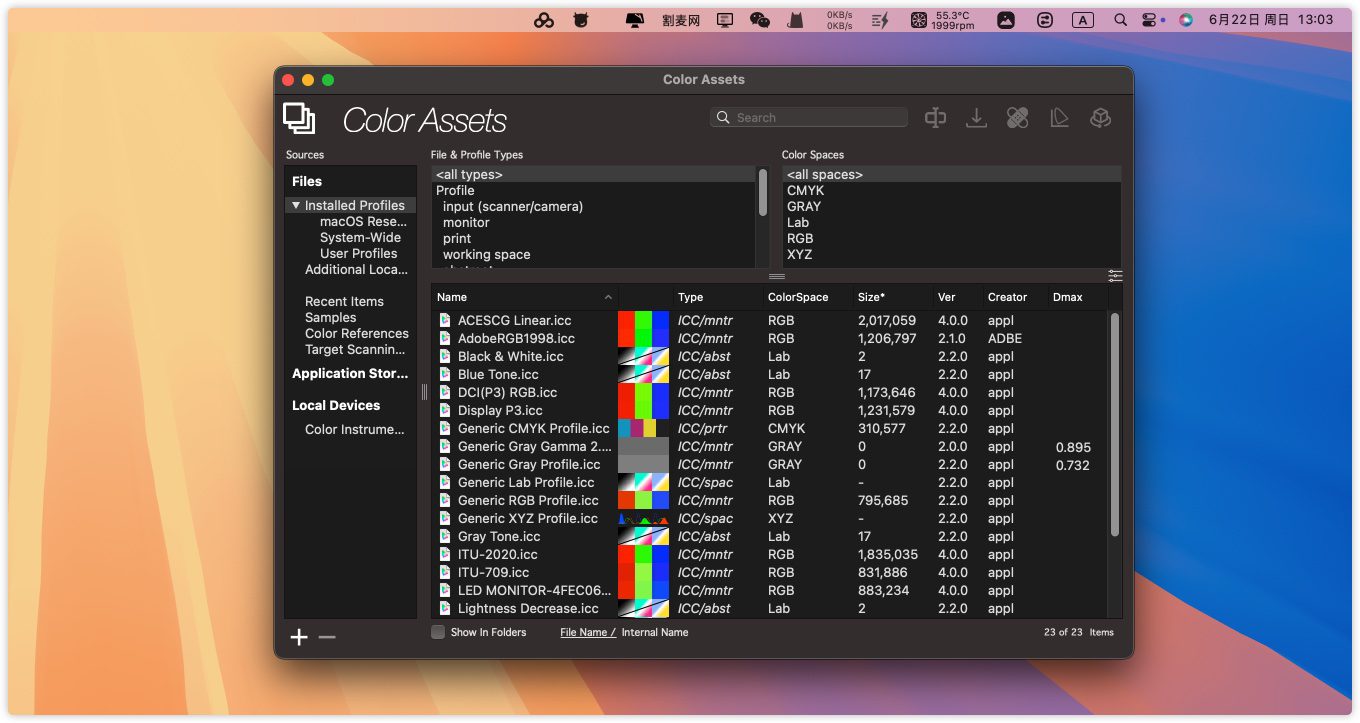Select CMYK in the Color Spaces list
This screenshot has width=1360, height=723.
tap(805, 190)
